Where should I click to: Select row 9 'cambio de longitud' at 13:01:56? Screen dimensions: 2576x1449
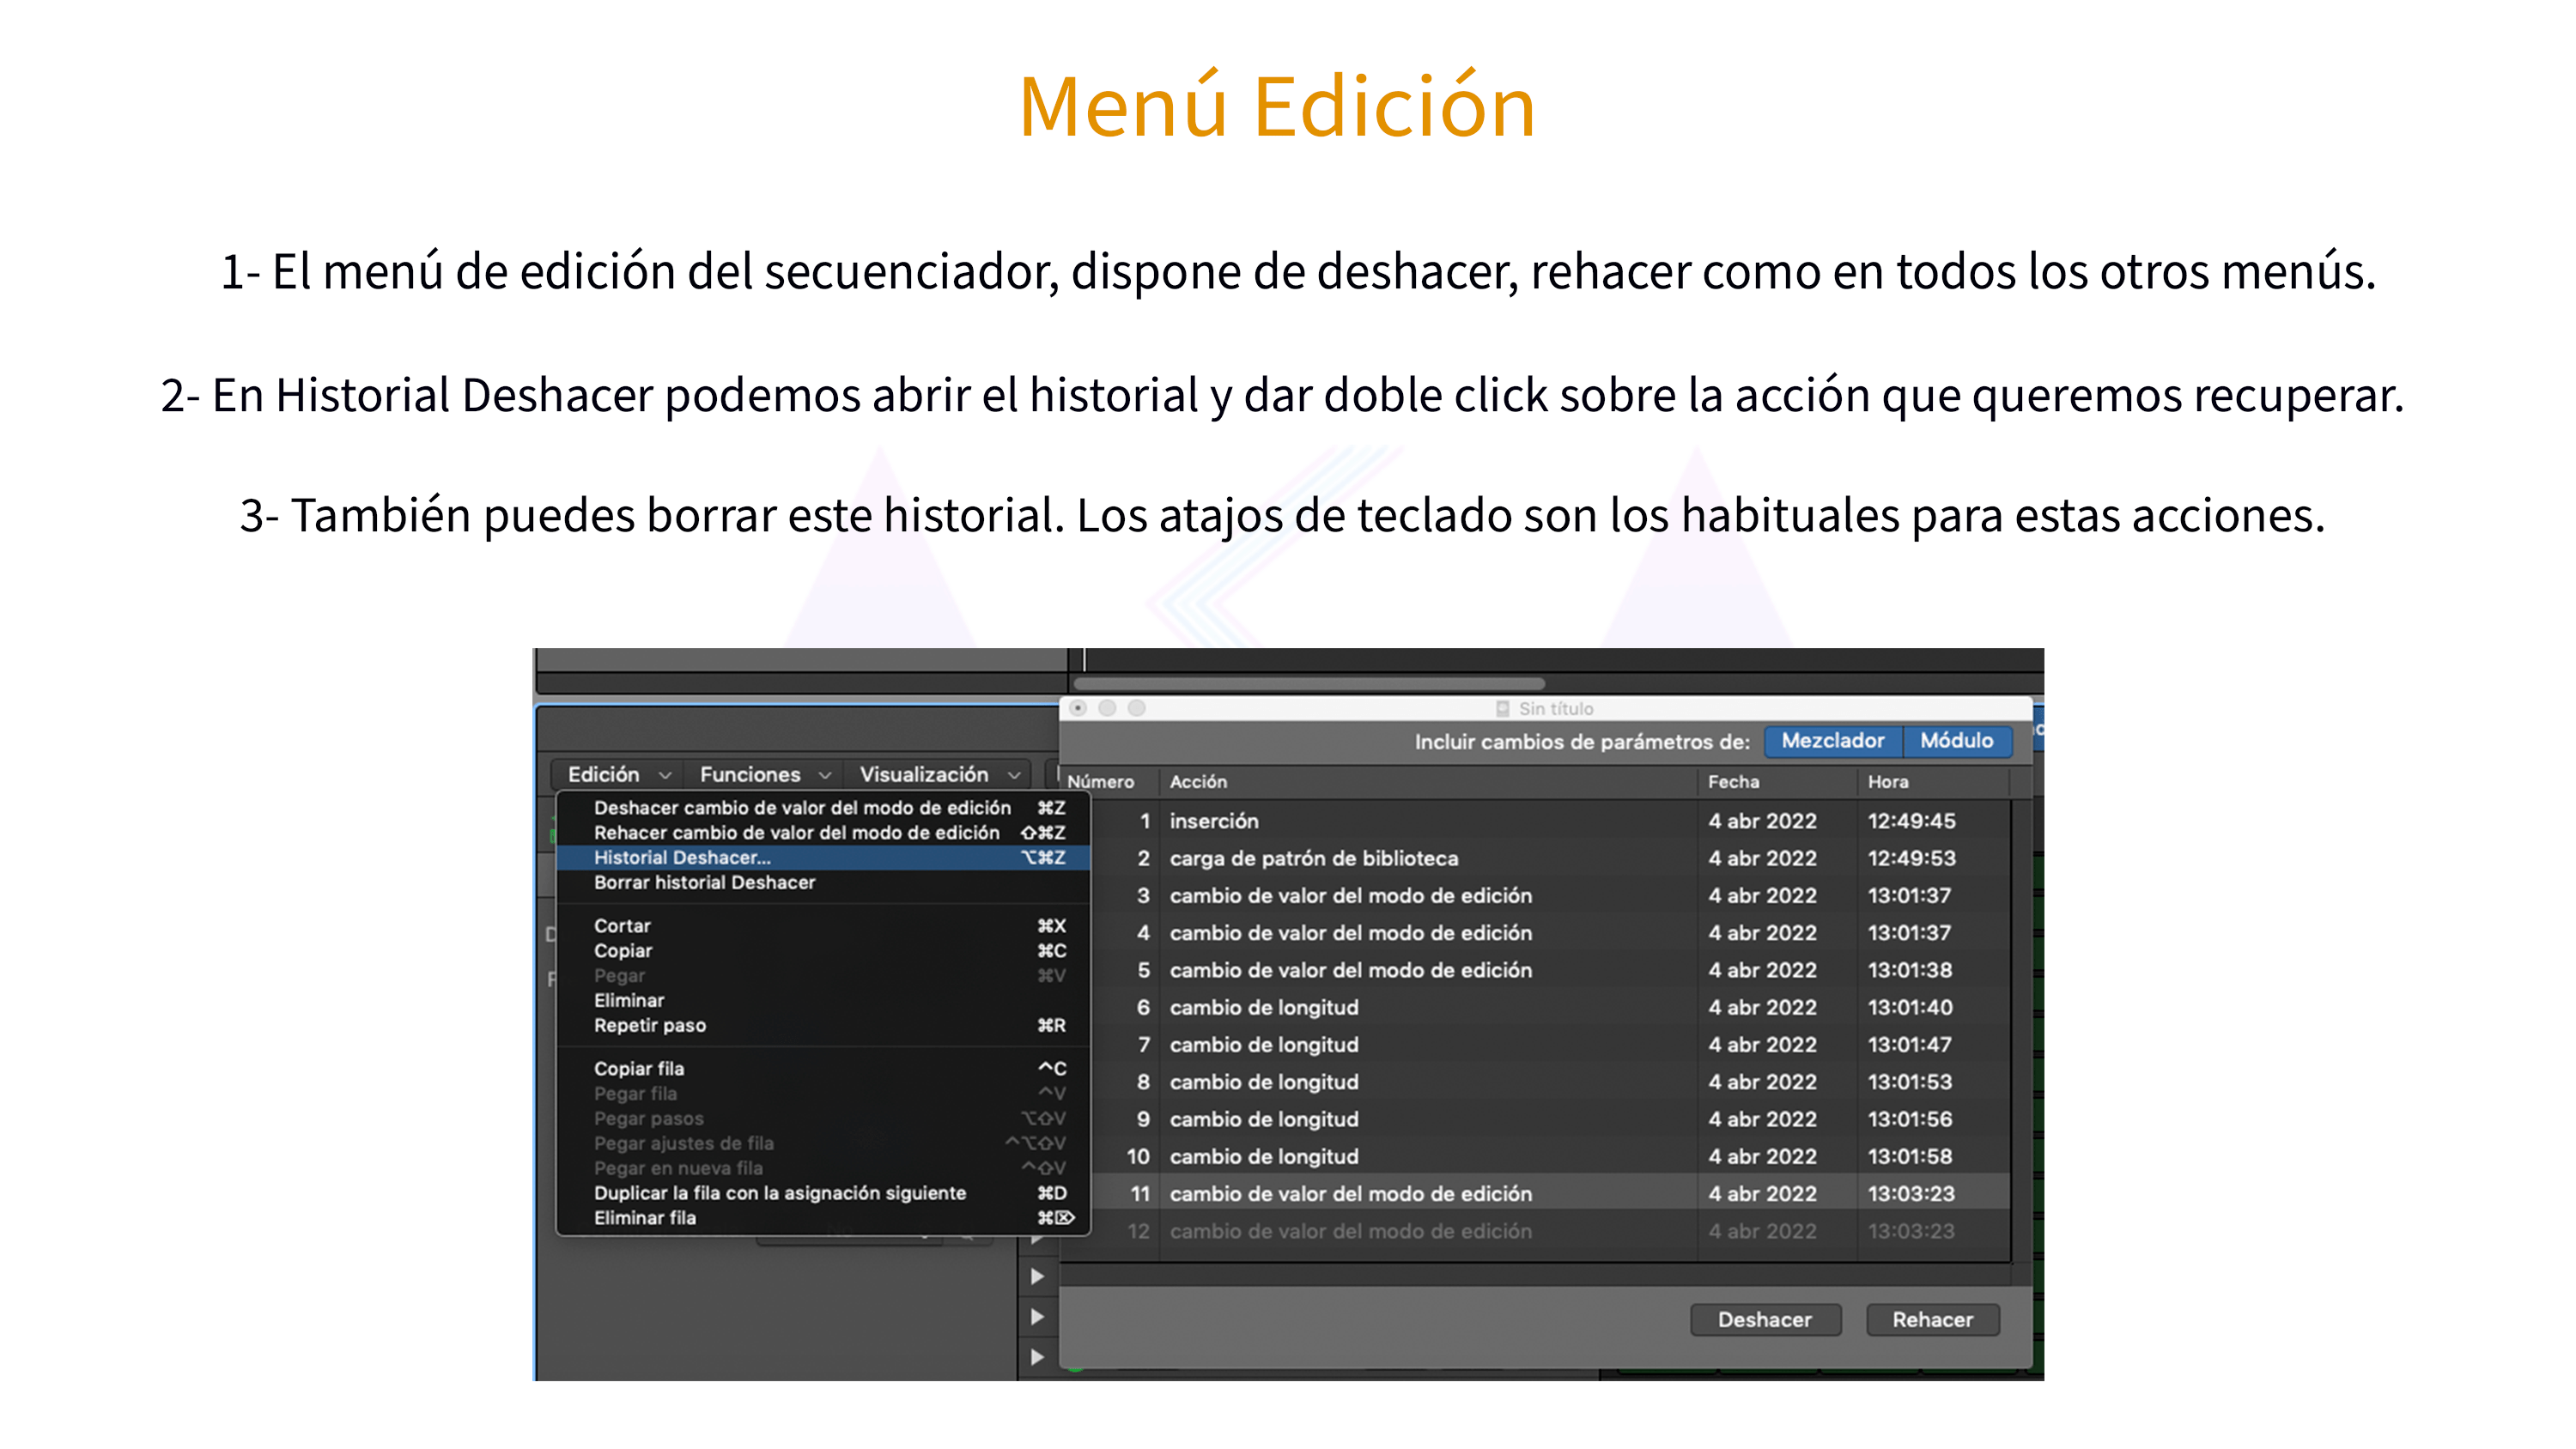pos(1535,1119)
